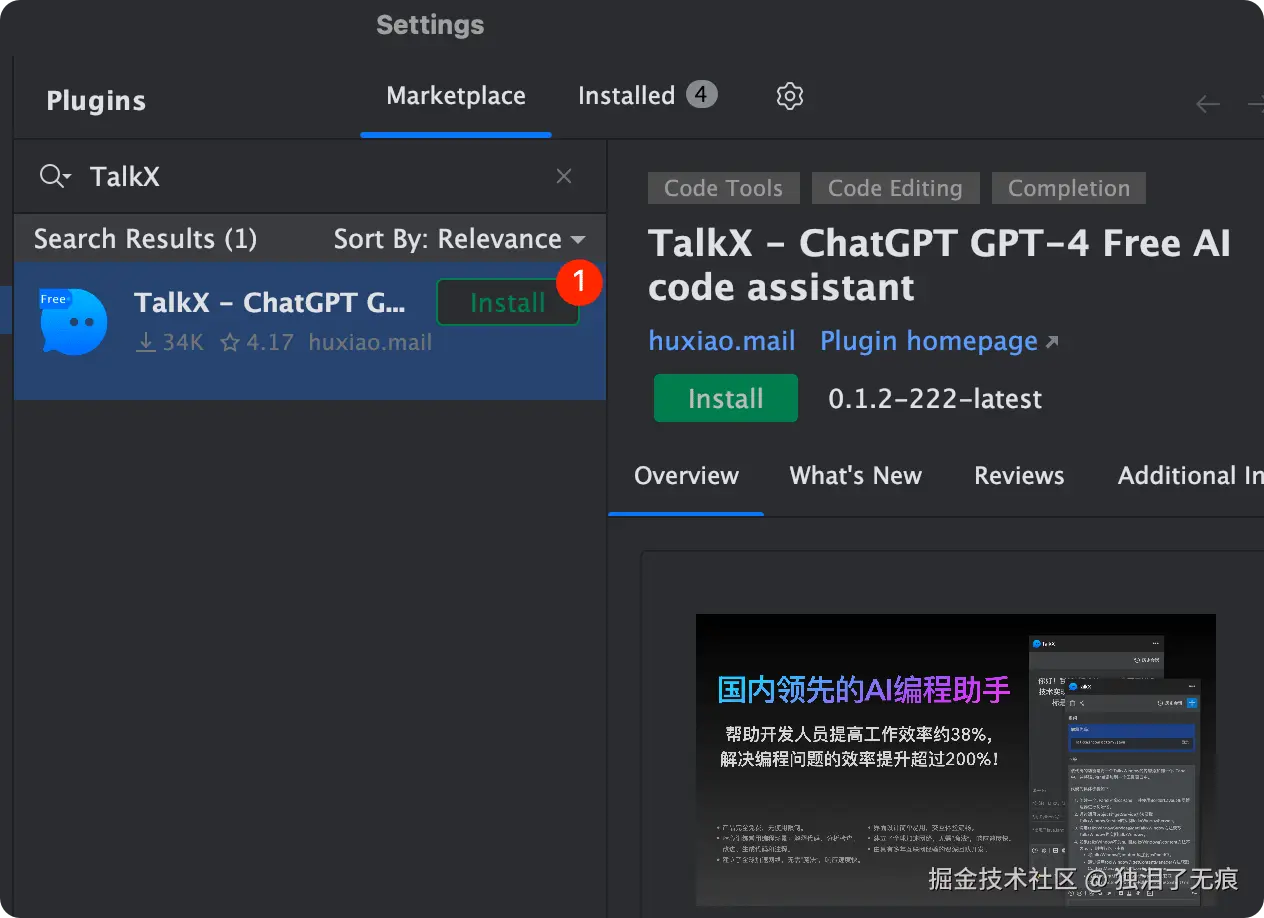Navigate back with the left arrow
Image resolution: width=1264 pixels, height=918 pixels.
[1208, 104]
